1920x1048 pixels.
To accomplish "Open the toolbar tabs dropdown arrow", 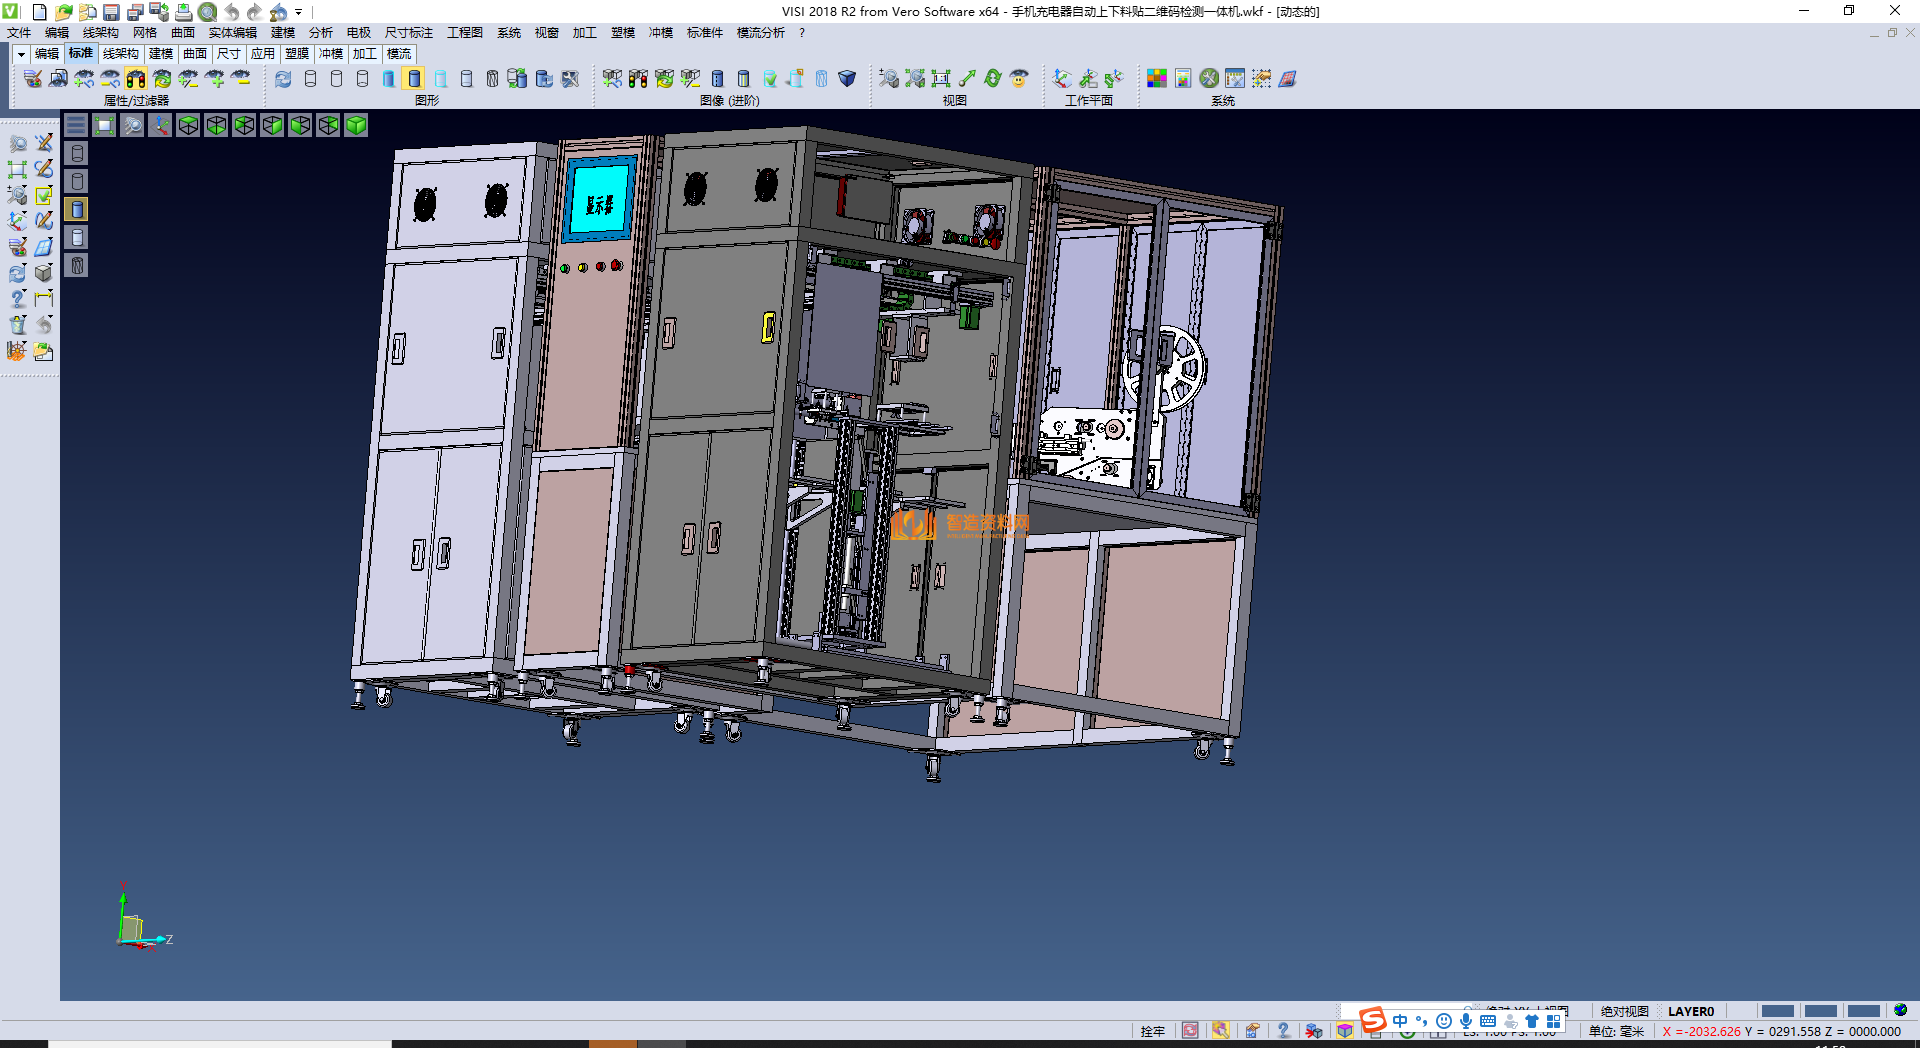I will pyautogui.click(x=21, y=54).
